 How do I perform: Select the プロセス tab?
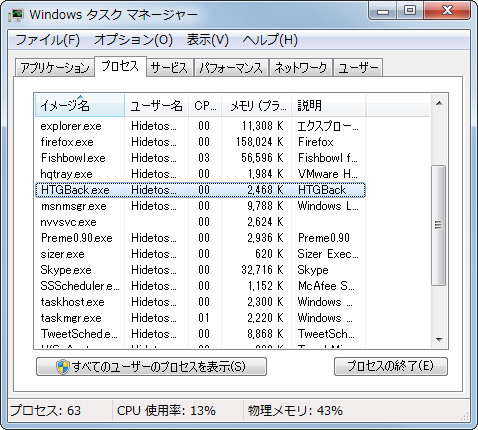[120, 66]
